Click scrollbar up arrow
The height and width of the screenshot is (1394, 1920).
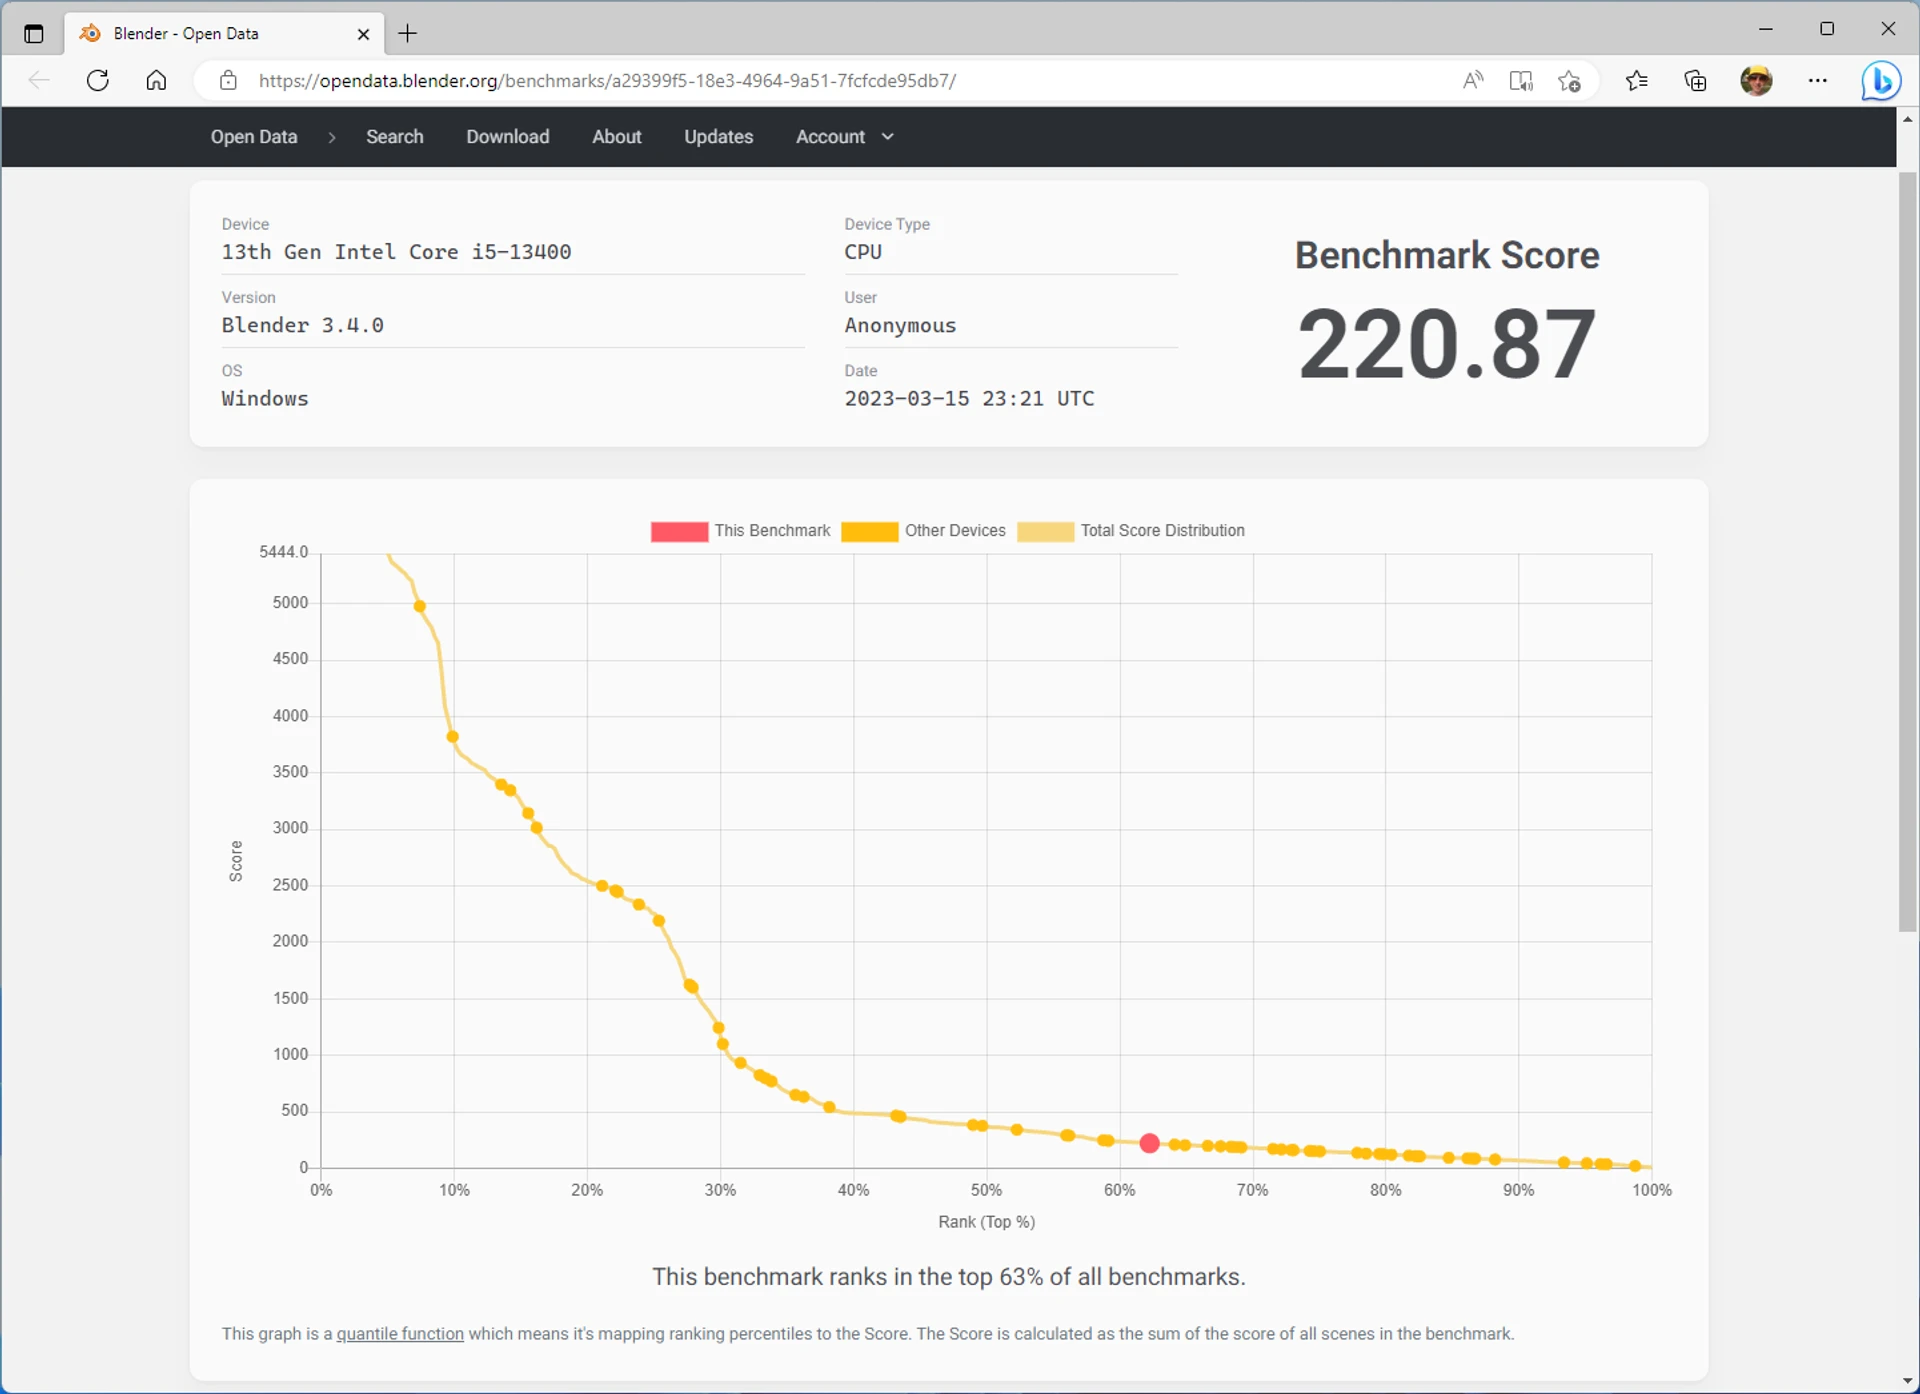[1908, 119]
